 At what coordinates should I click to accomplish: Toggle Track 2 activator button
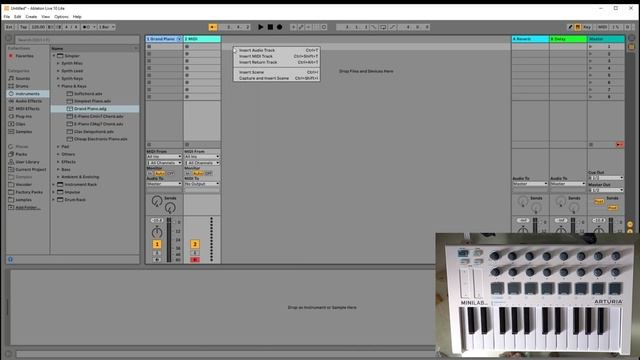point(195,244)
